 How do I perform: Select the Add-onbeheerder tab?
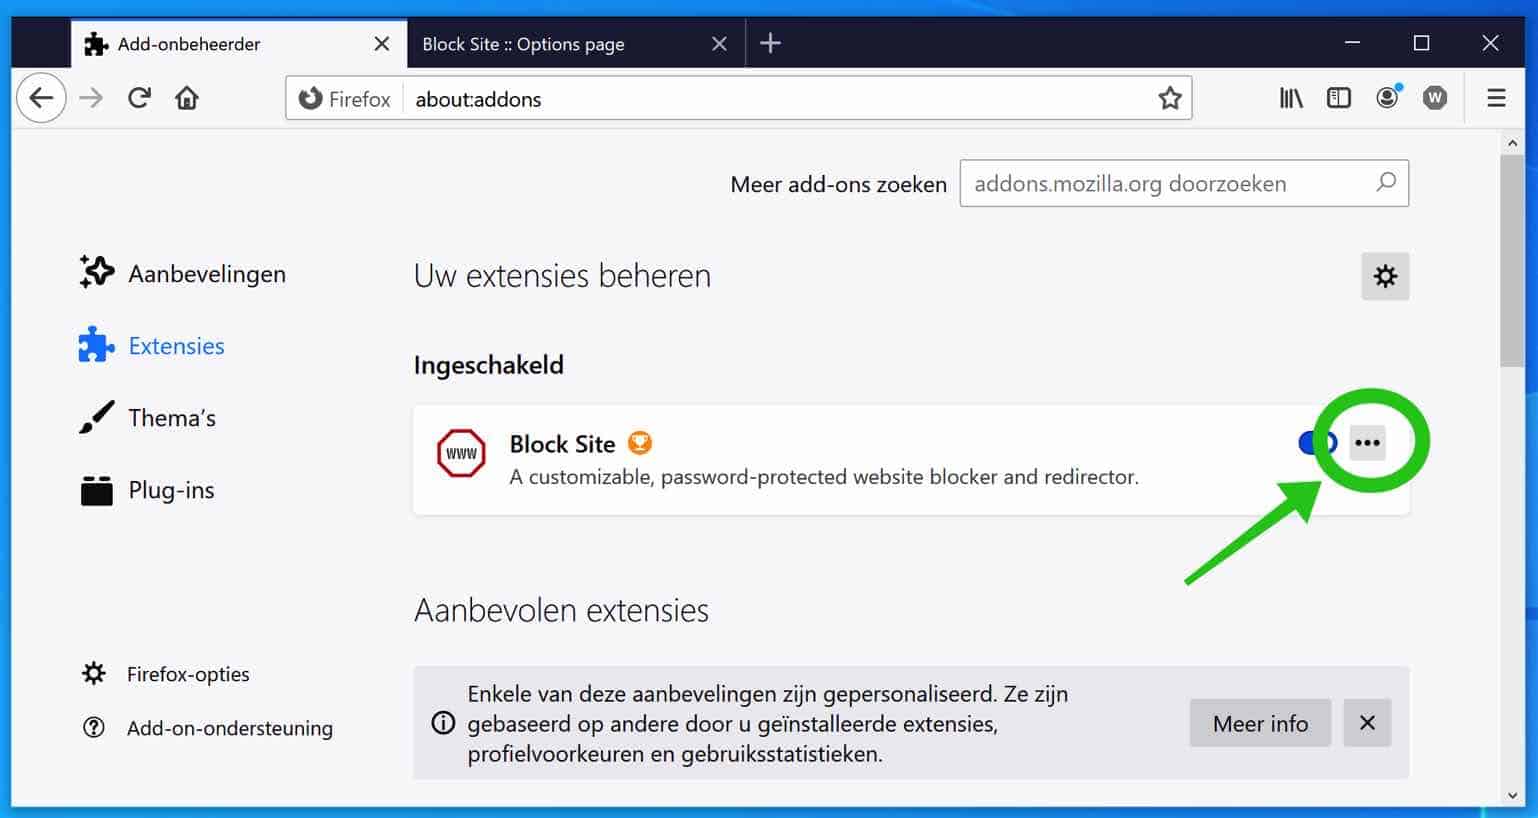click(239, 44)
